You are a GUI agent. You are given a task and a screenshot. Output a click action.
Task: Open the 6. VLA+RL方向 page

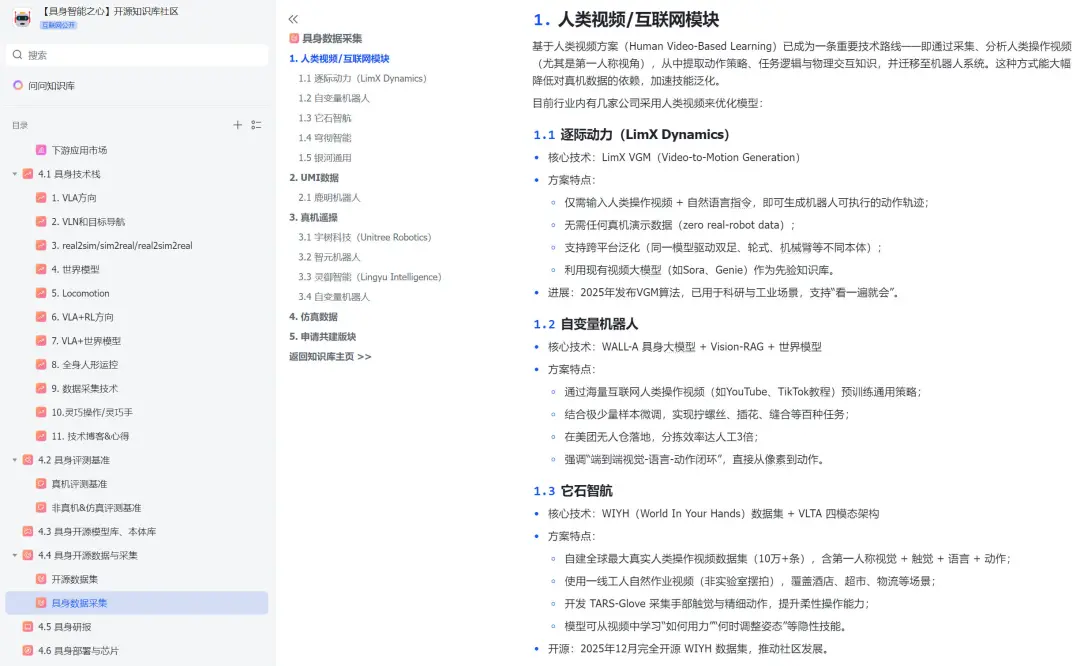[82, 317]
